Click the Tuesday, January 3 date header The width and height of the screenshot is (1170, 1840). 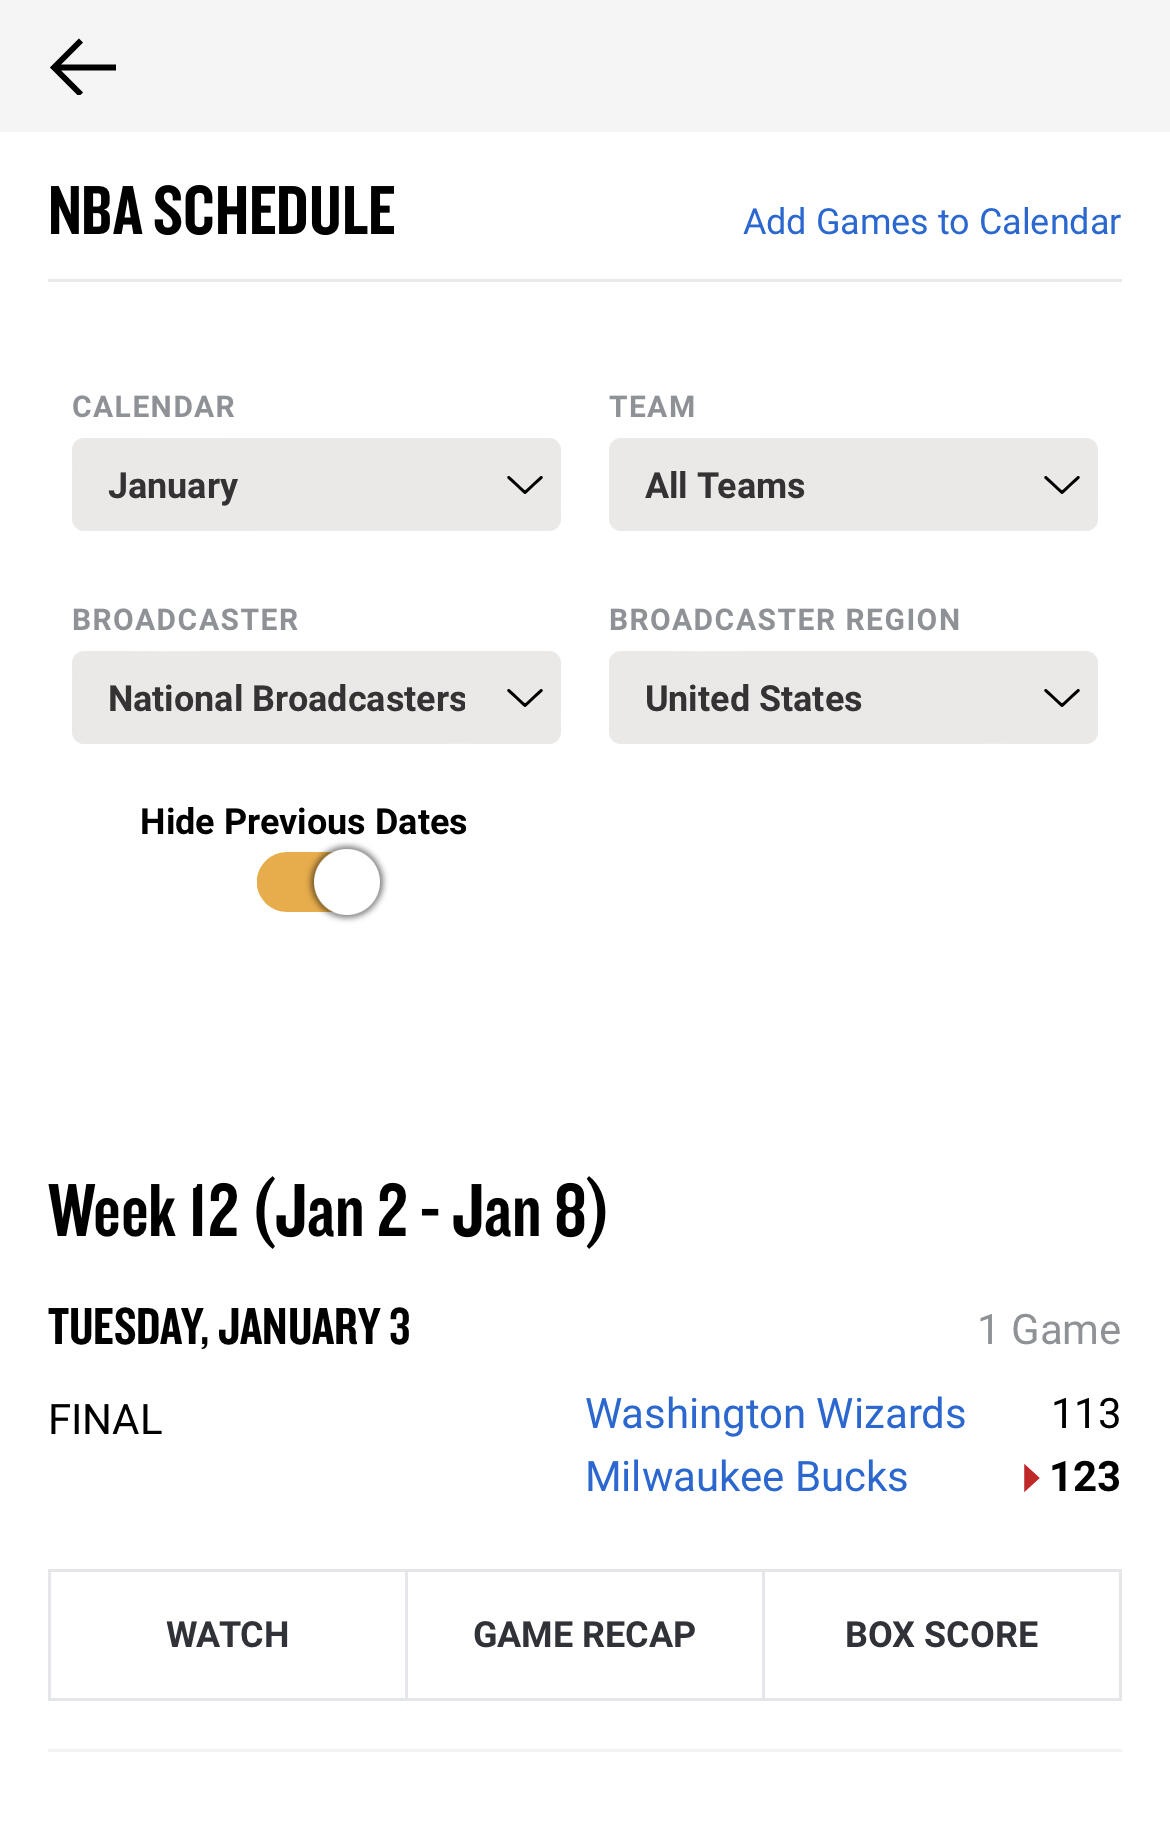pos(229,1328)
